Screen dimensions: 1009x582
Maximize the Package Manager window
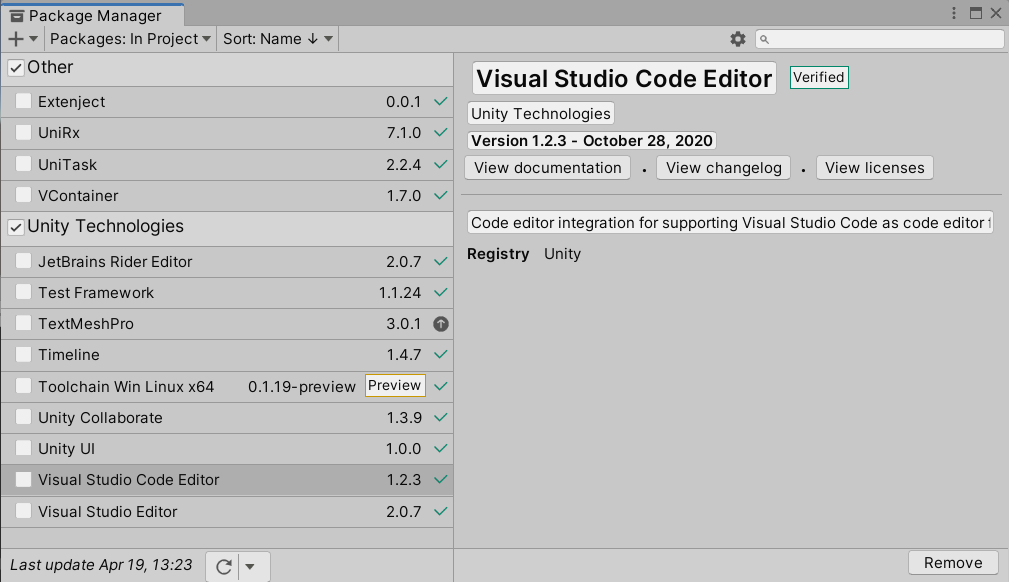[976, 13]
